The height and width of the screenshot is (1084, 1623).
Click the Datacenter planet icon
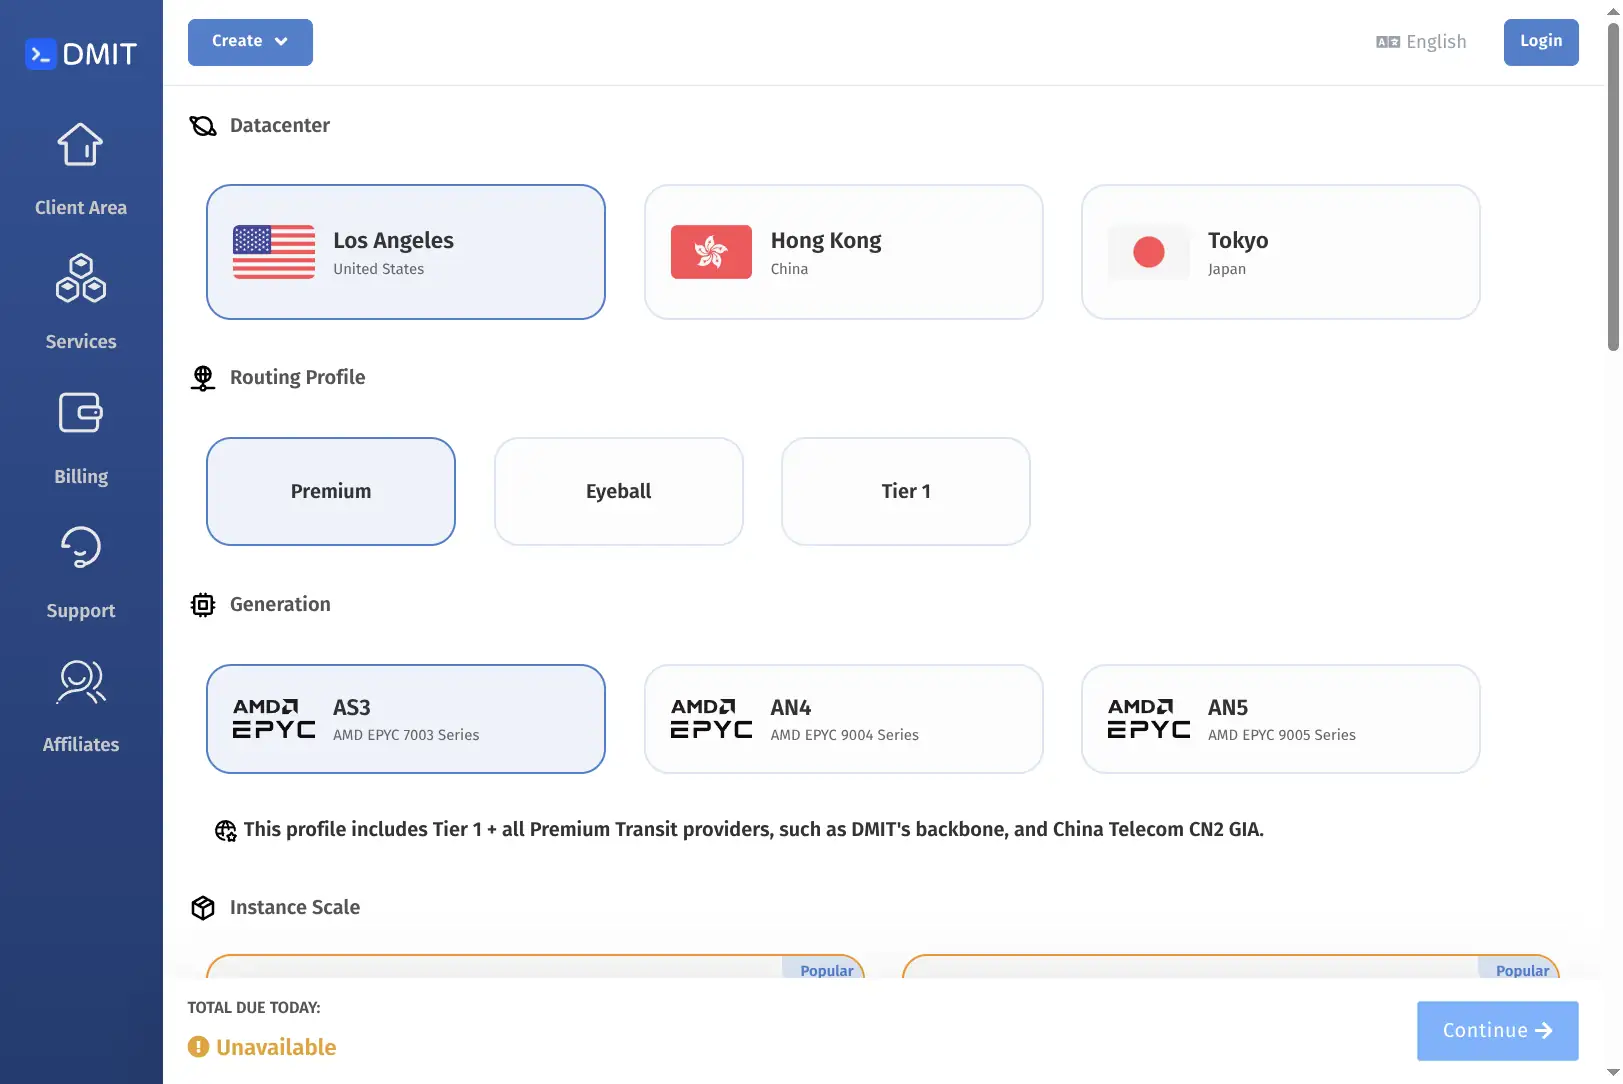coord(203,126)
